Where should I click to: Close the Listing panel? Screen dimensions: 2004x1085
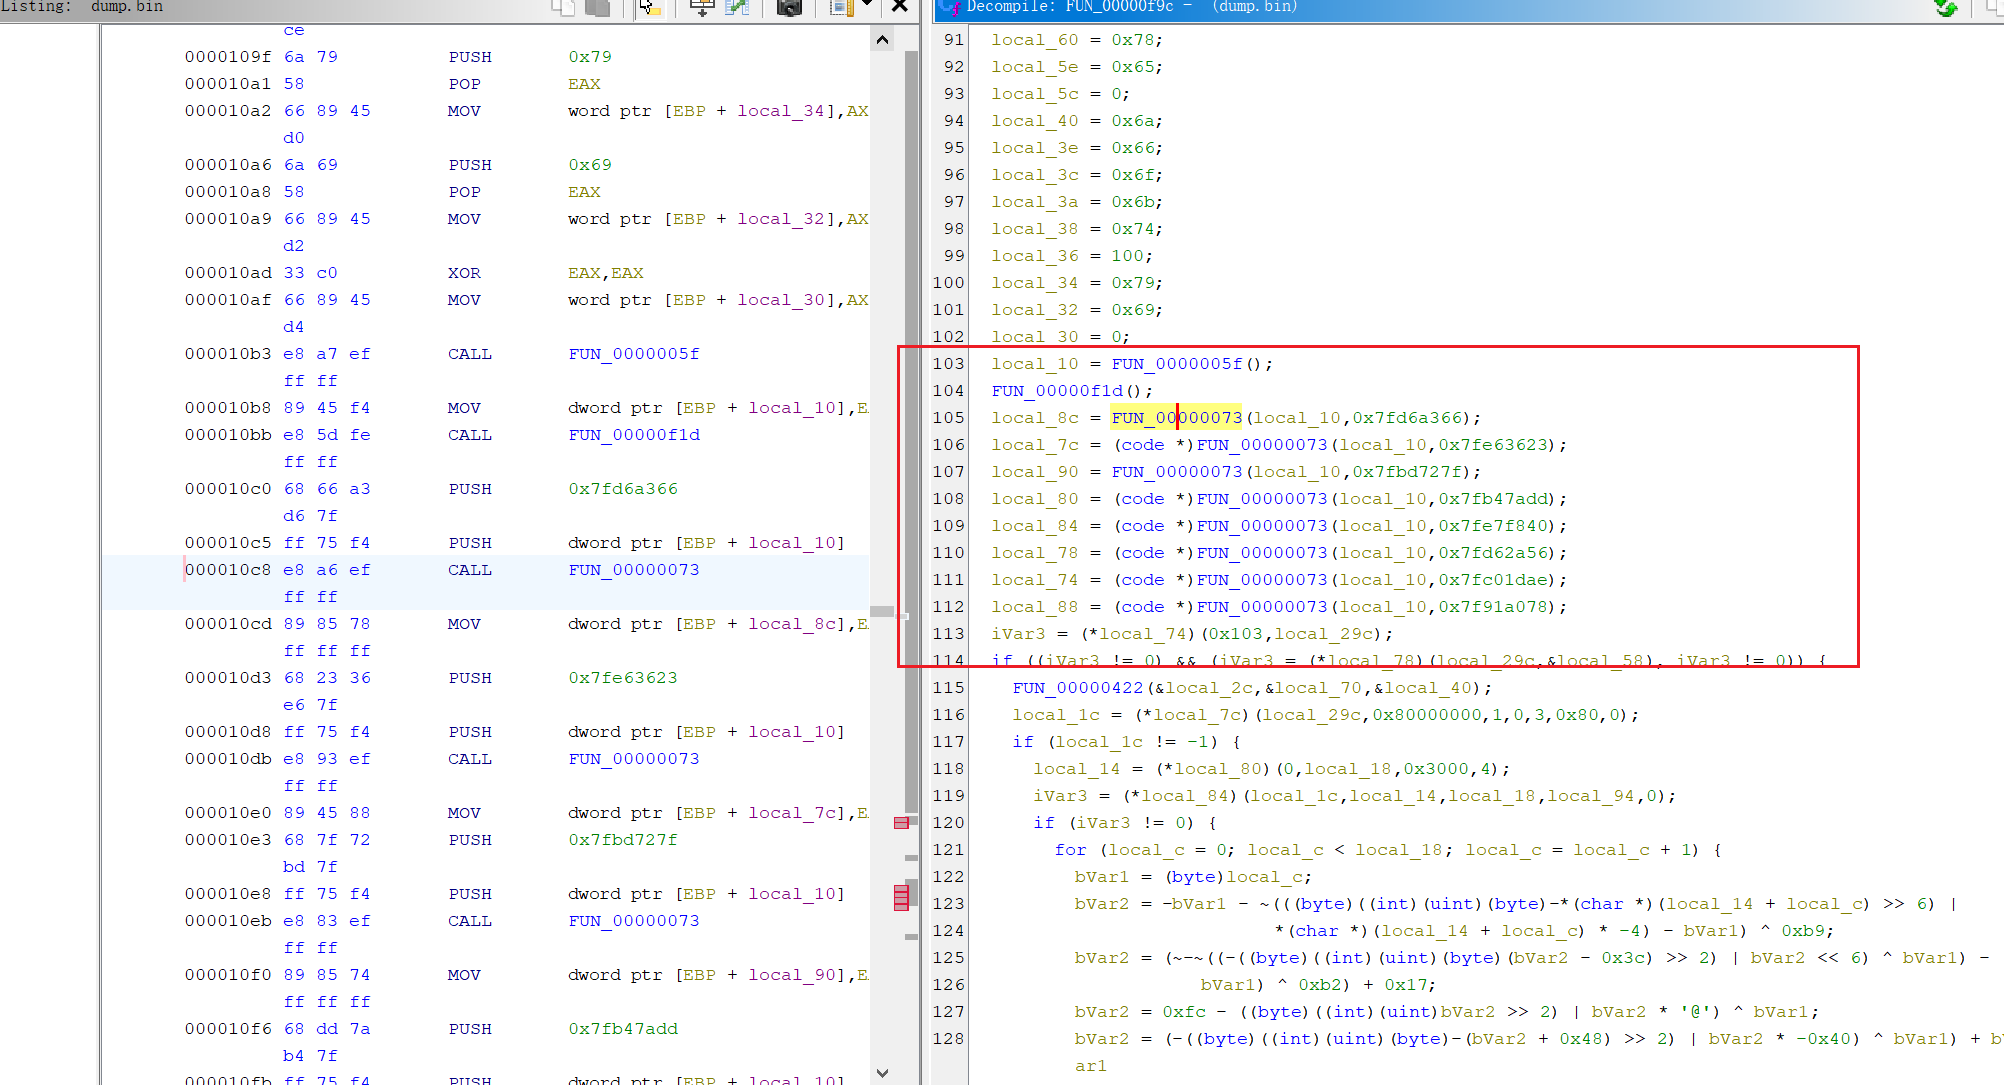[x=900, y=6]
